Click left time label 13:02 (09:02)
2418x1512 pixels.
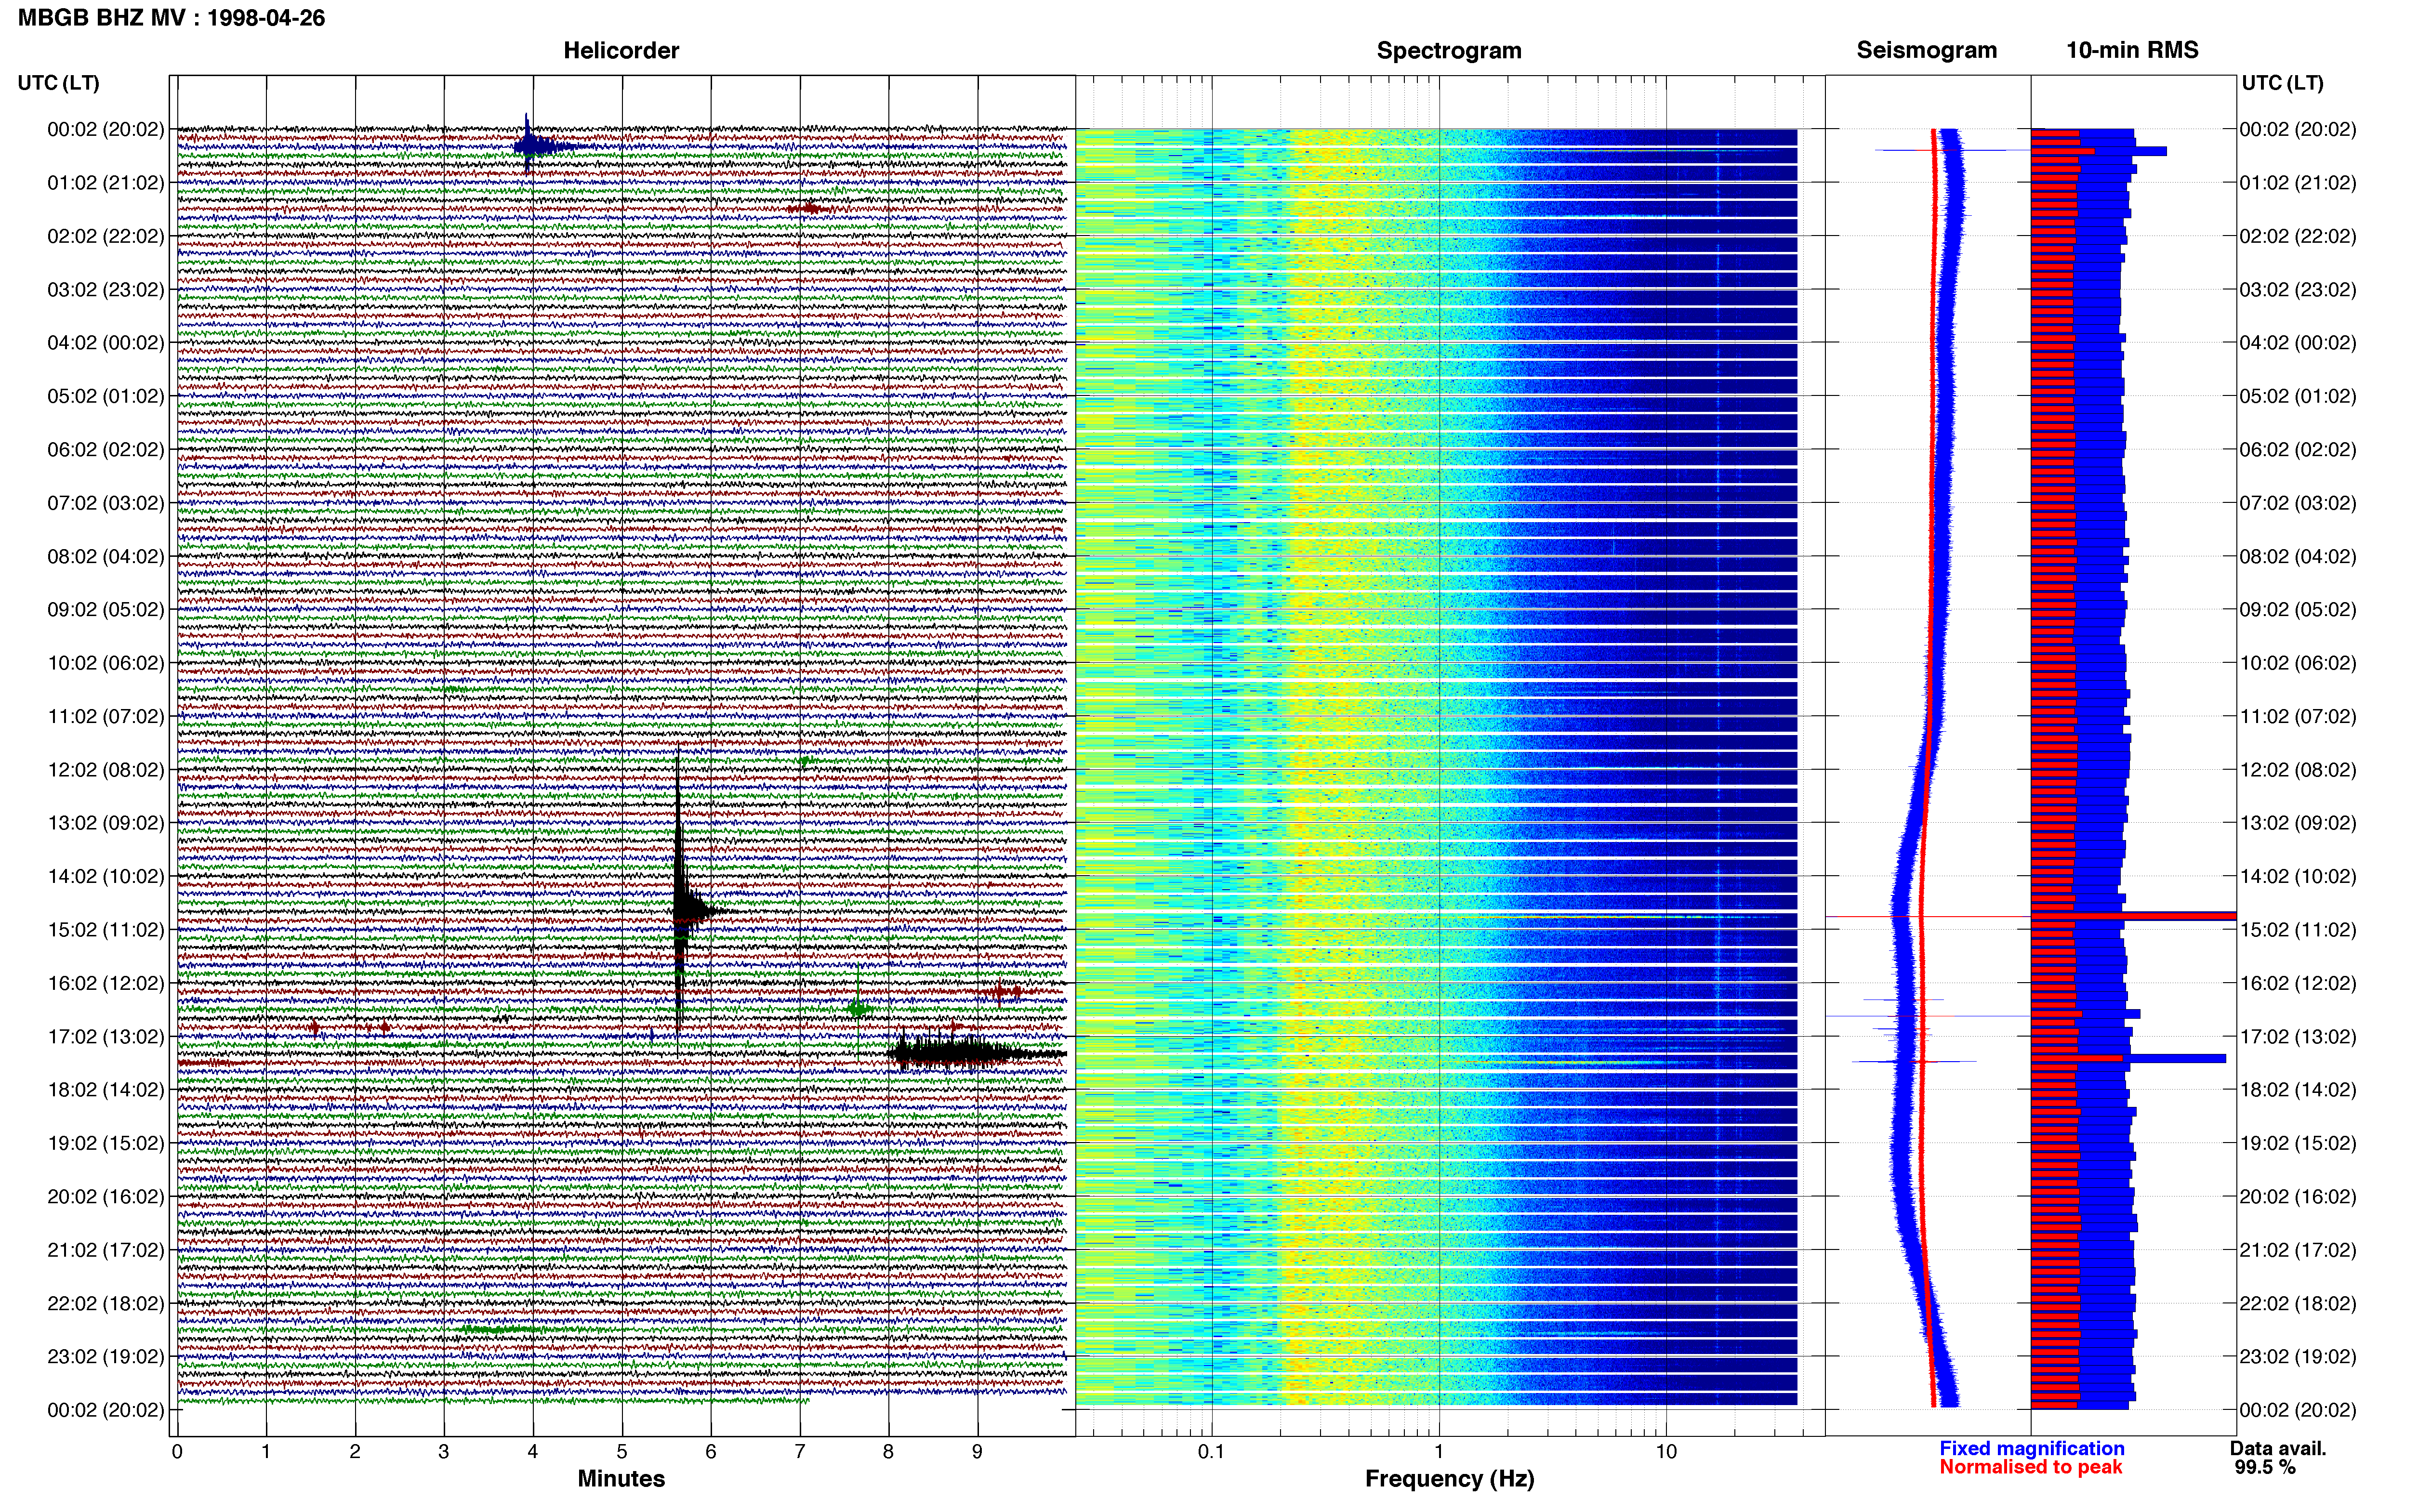[x=105, y=823]
